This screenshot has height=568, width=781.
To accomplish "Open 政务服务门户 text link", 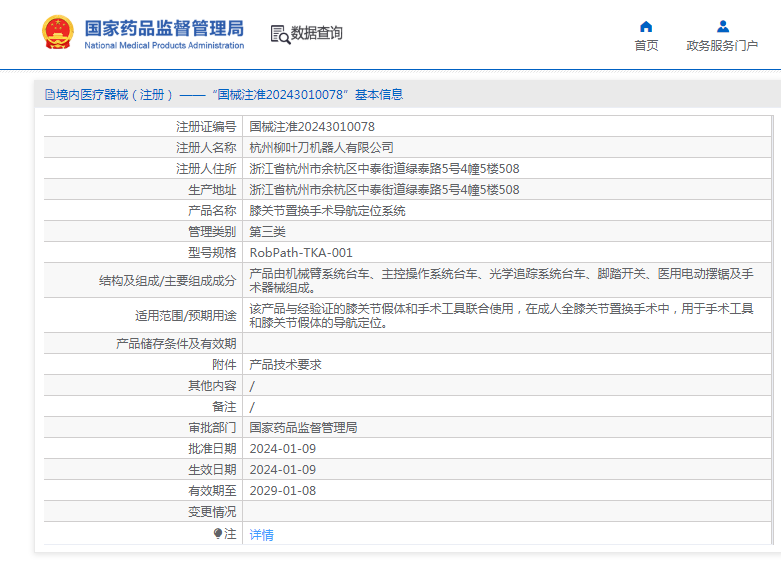I will (722, 46).
